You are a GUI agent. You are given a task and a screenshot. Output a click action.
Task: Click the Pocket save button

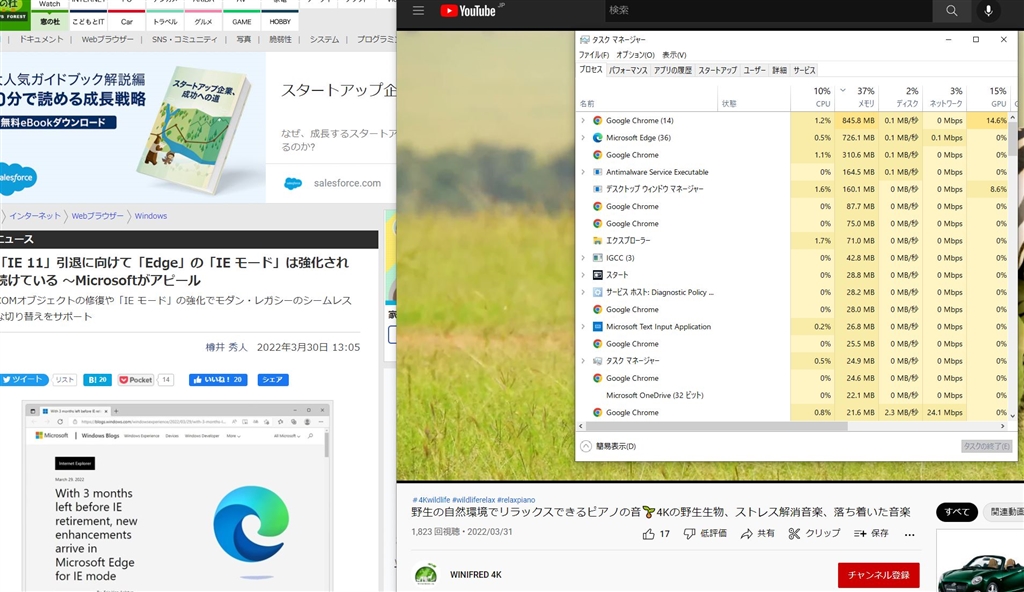[x=136, y=380]
